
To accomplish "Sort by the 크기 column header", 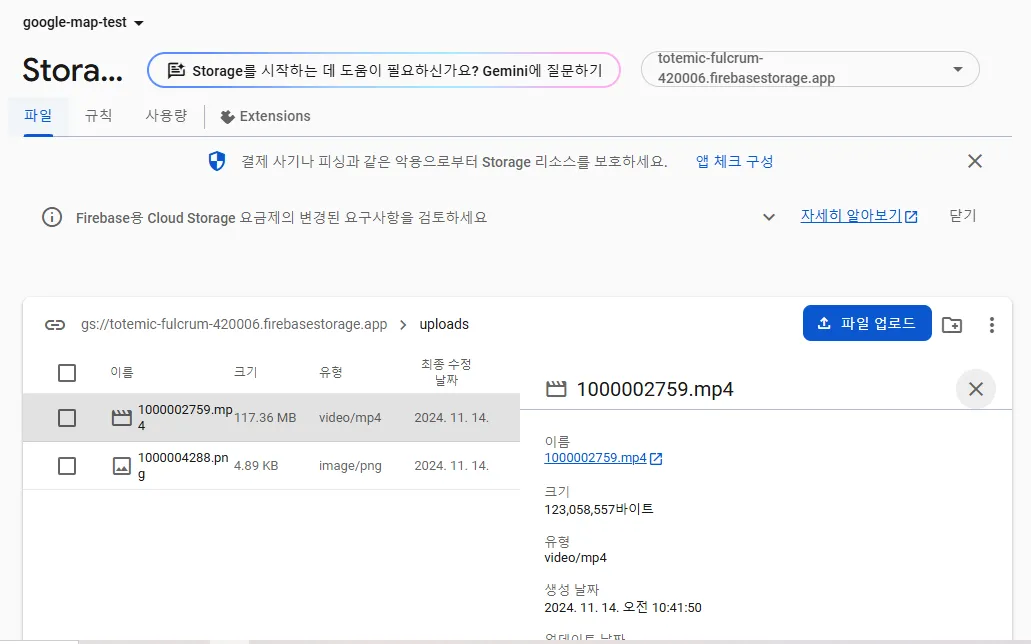I will 246,372.
